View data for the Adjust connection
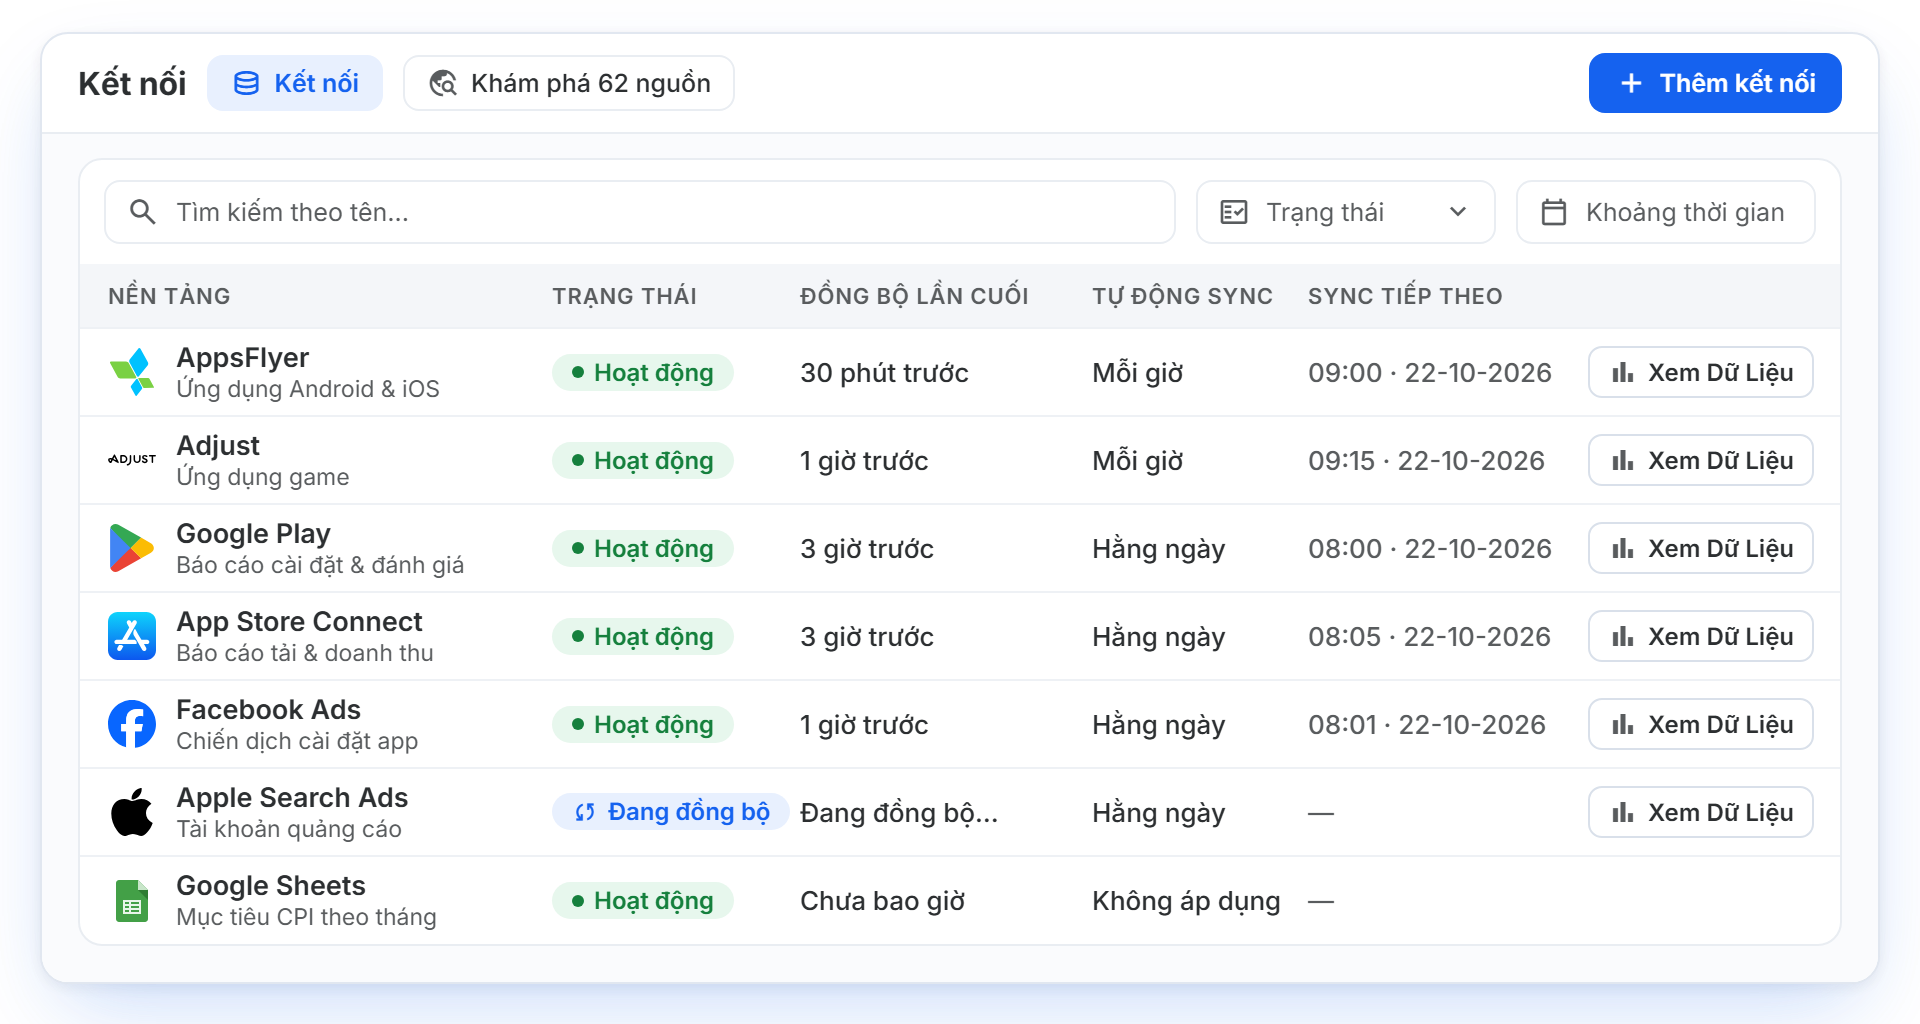1920x1024 pixels. 1701,460
